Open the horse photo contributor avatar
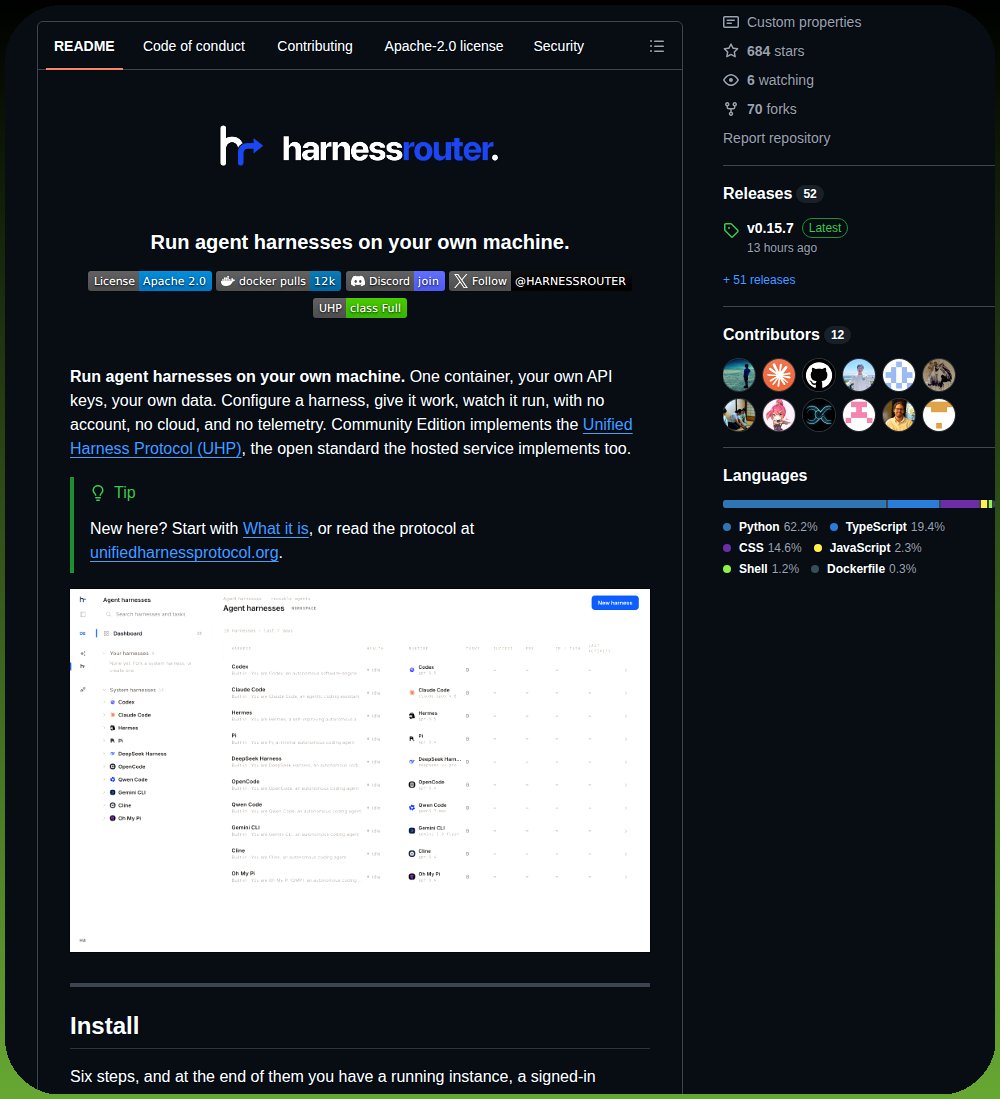 pos(938,375)
